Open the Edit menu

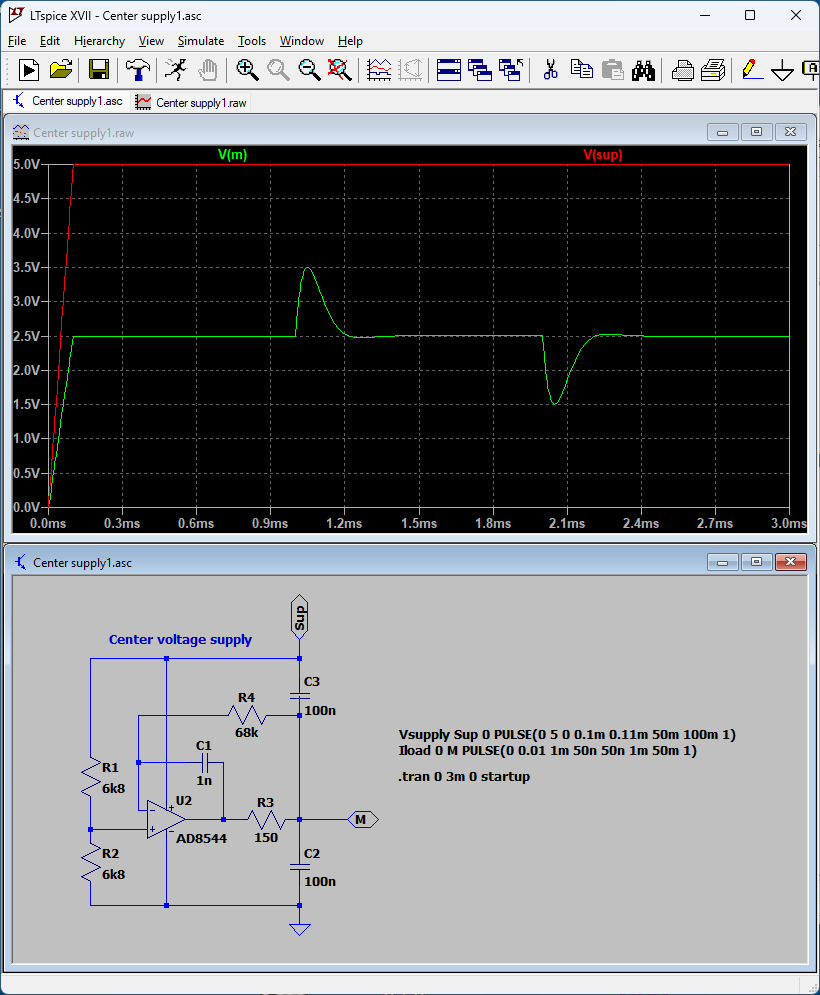click(50, 41)
